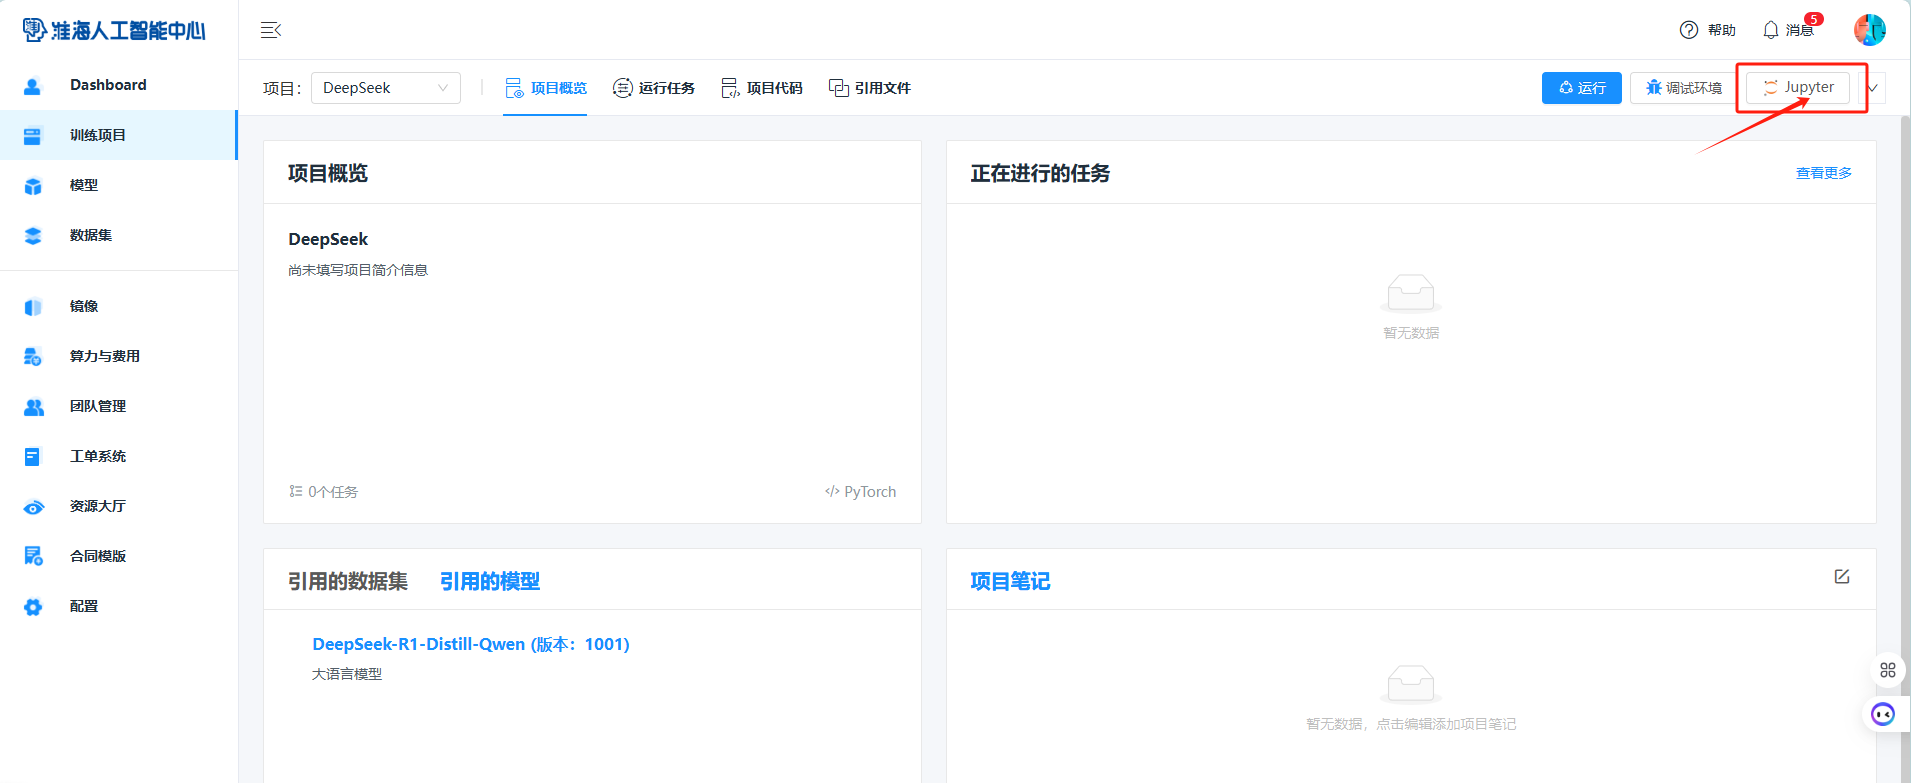Click the PyTorch framework label

860,492
